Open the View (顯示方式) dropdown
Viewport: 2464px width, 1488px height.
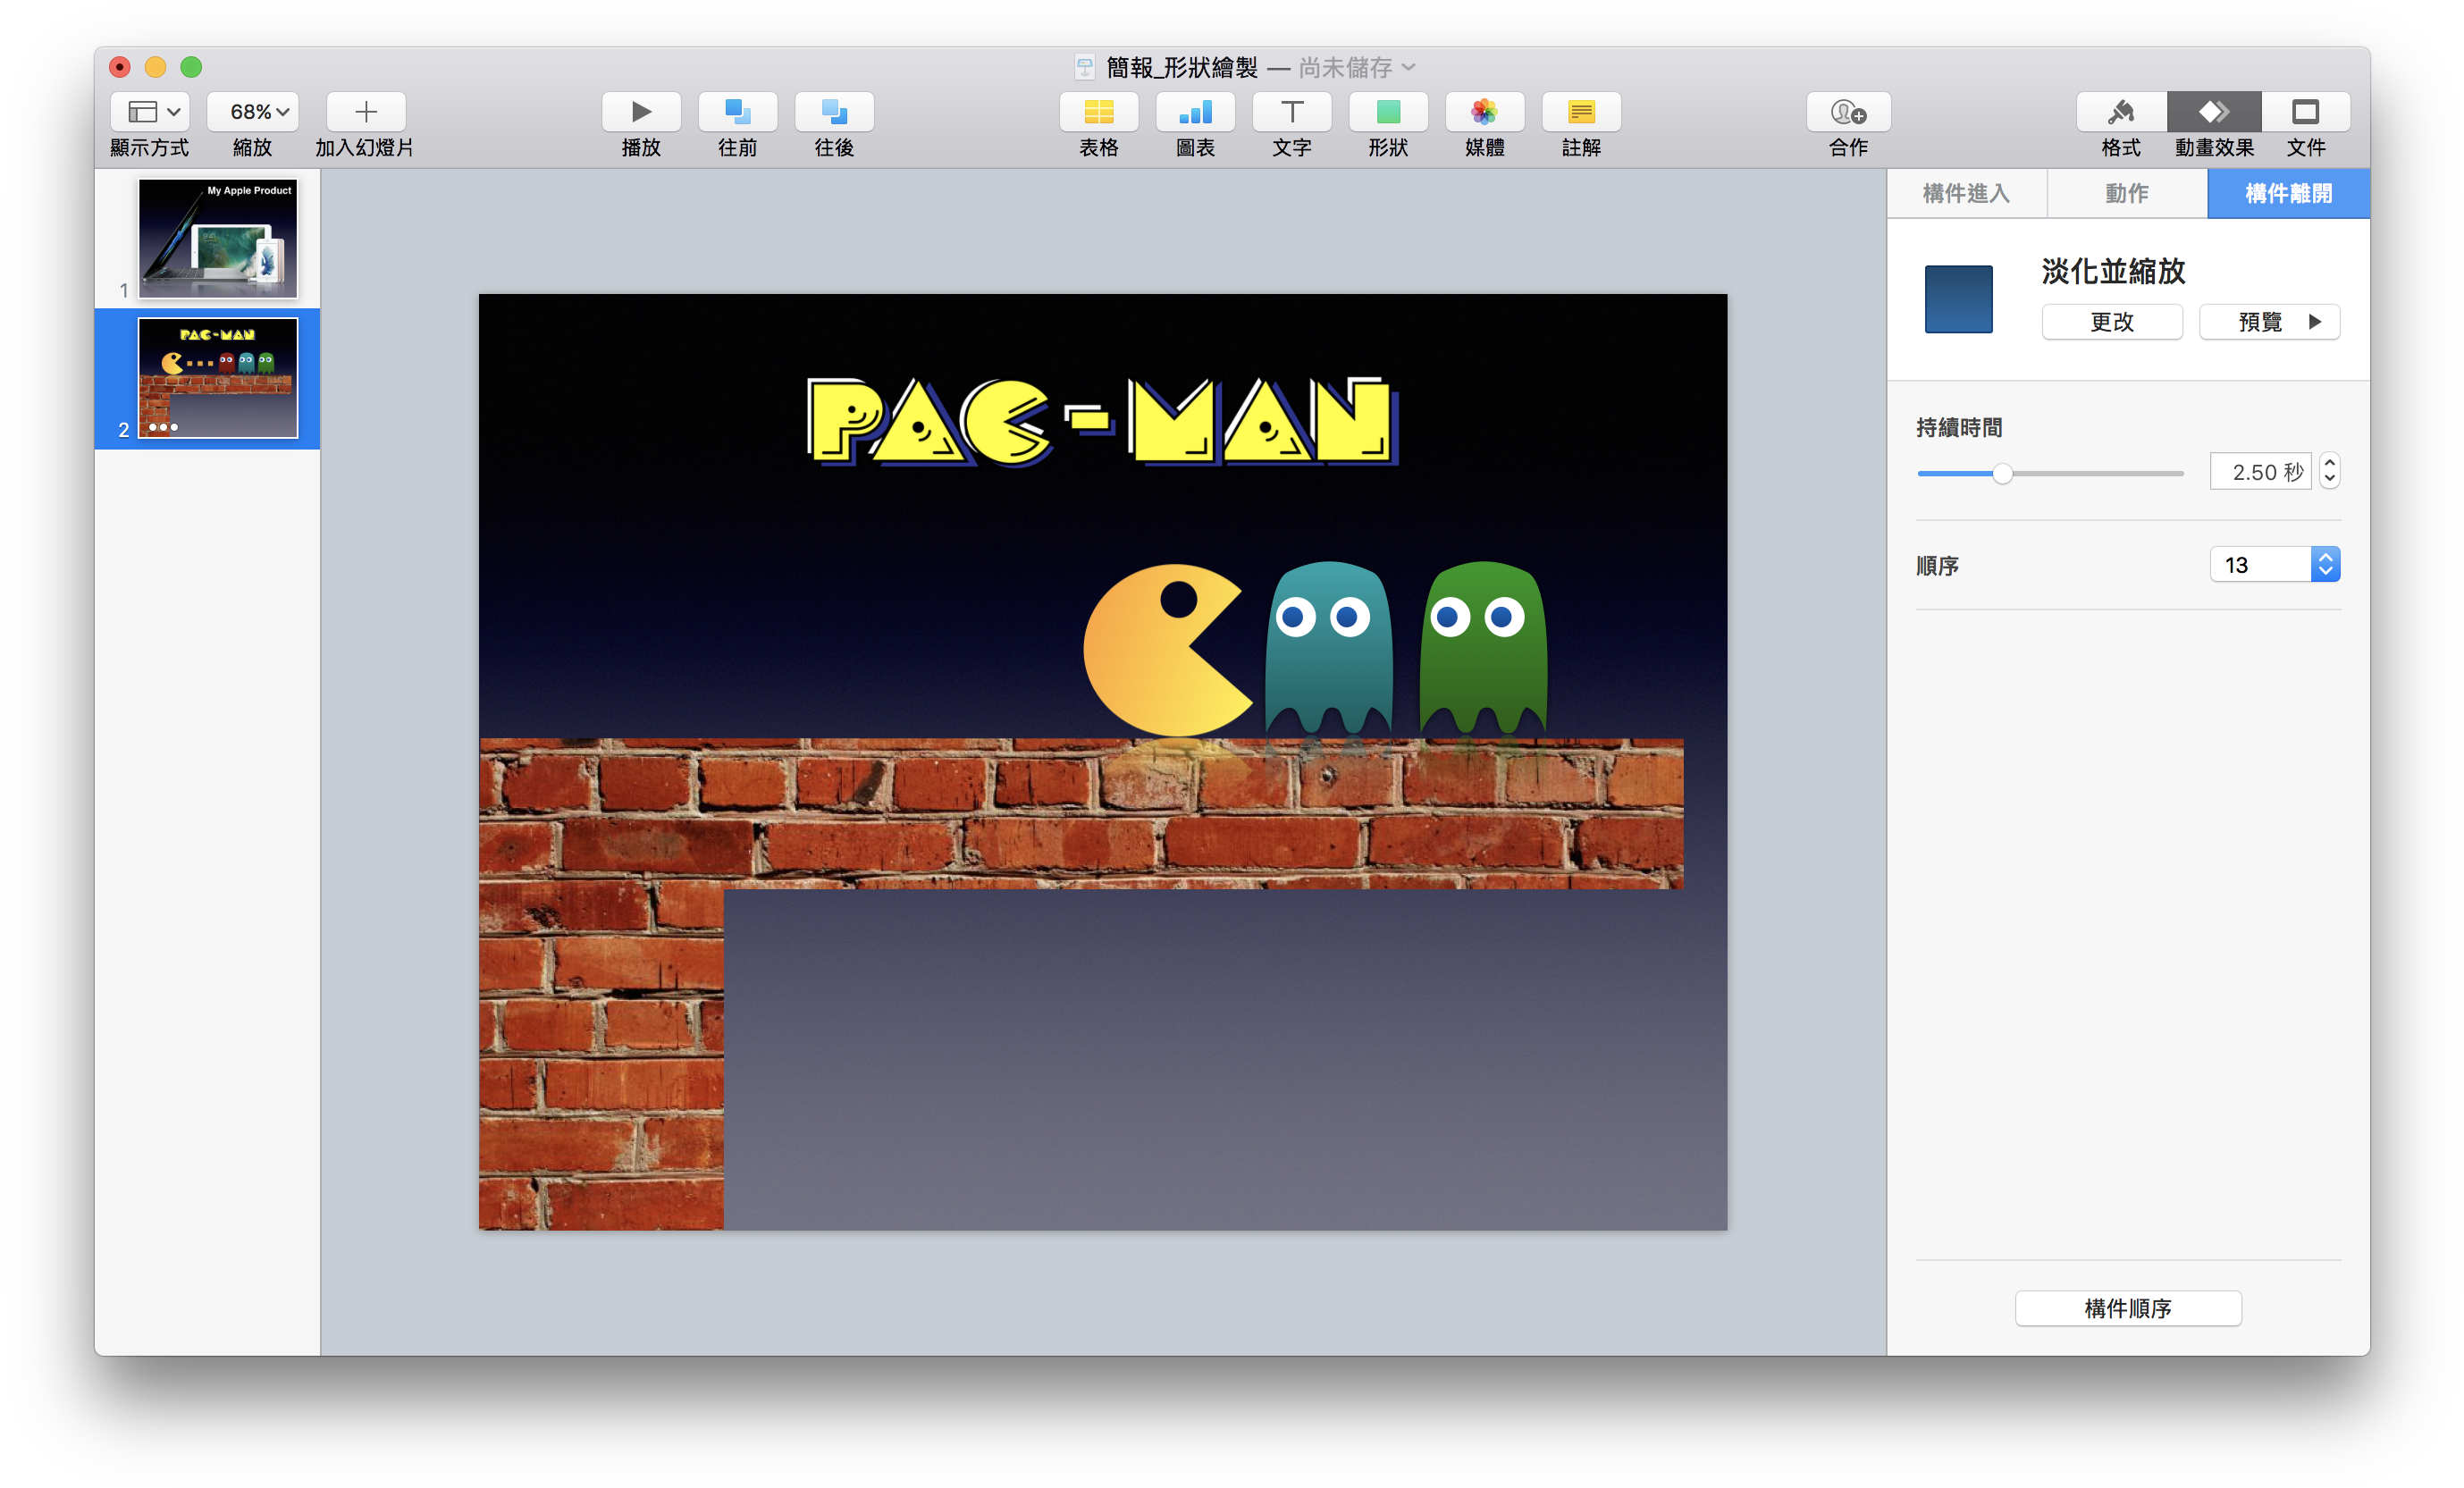point(150,111)
